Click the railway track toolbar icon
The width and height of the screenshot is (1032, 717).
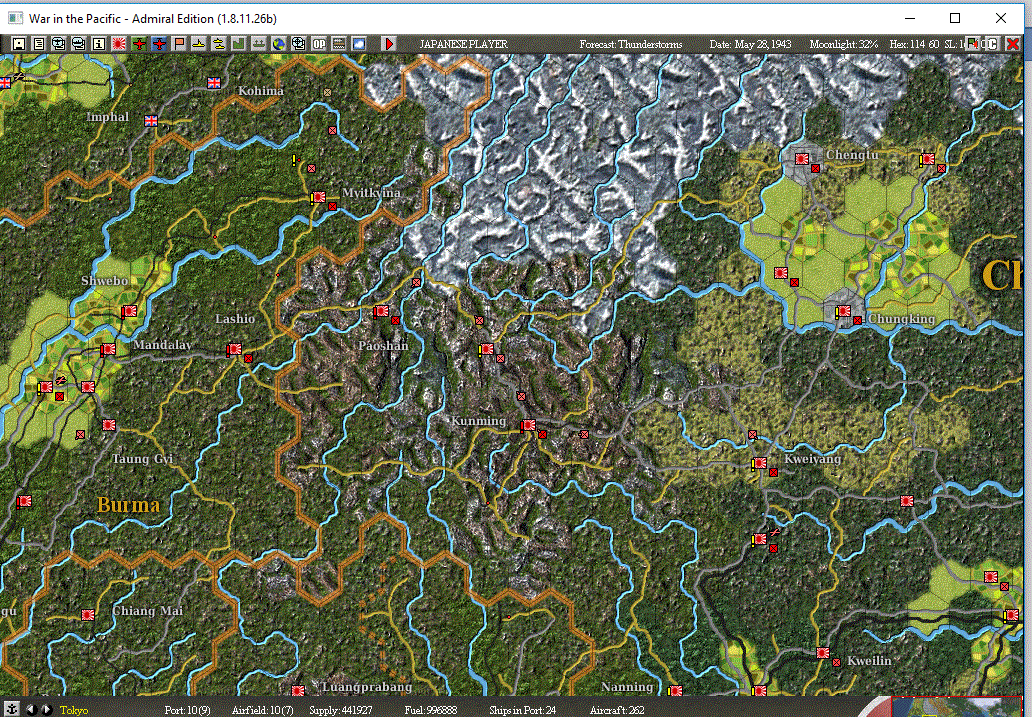coord(339,44)
